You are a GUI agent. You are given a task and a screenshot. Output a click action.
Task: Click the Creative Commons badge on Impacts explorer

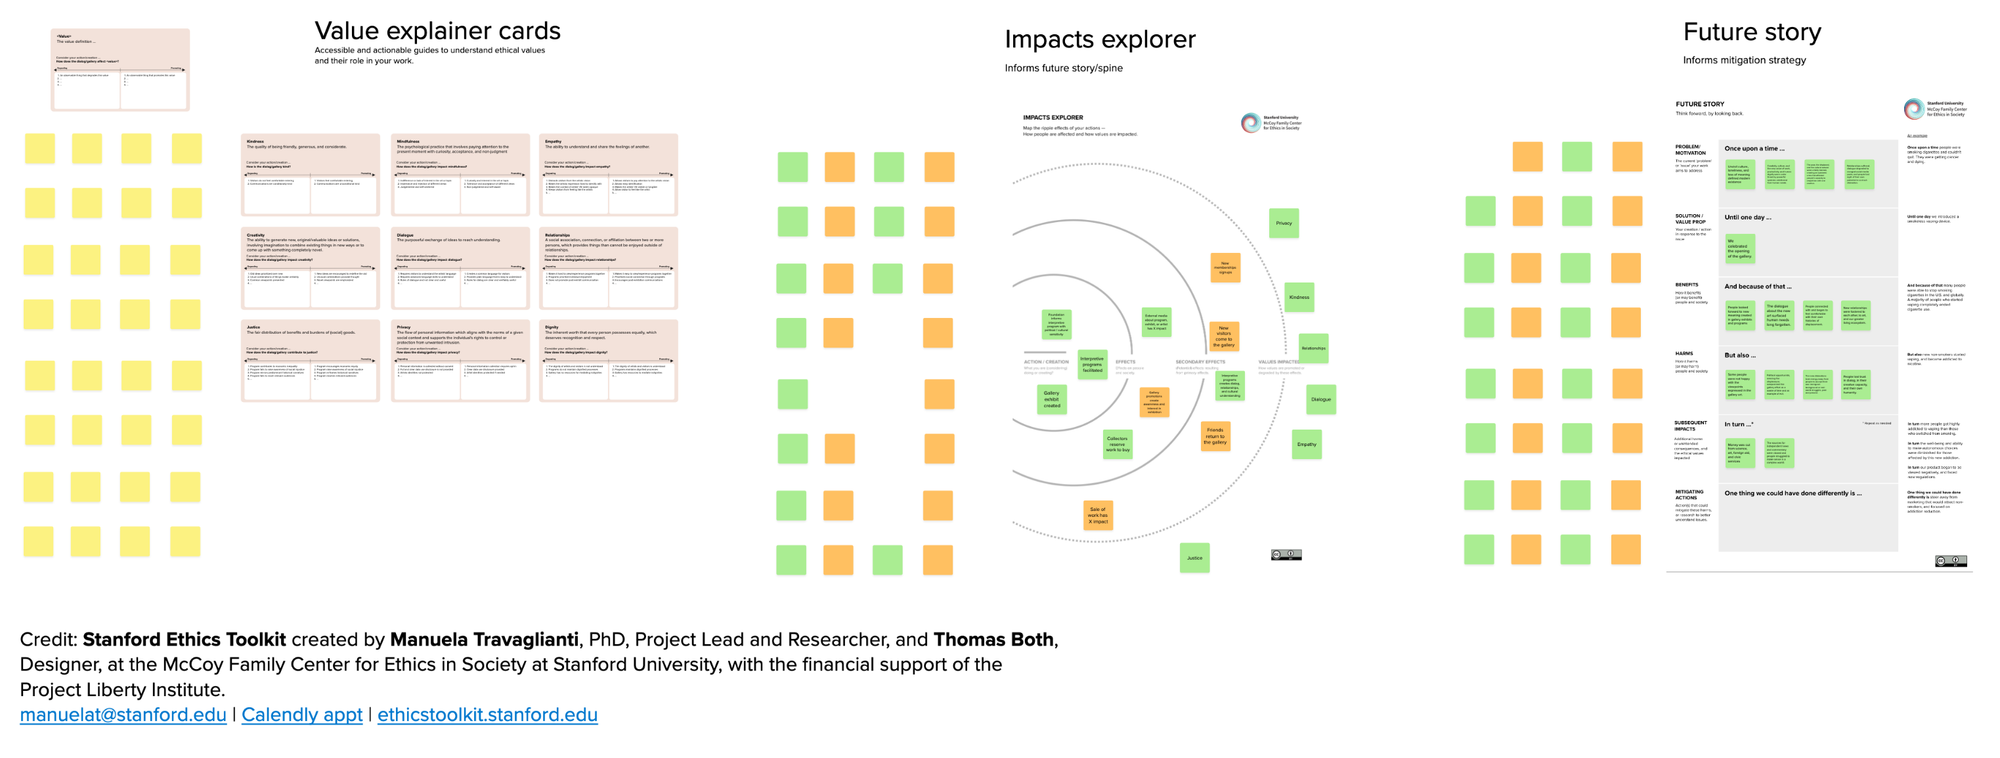click(1286, 555)
